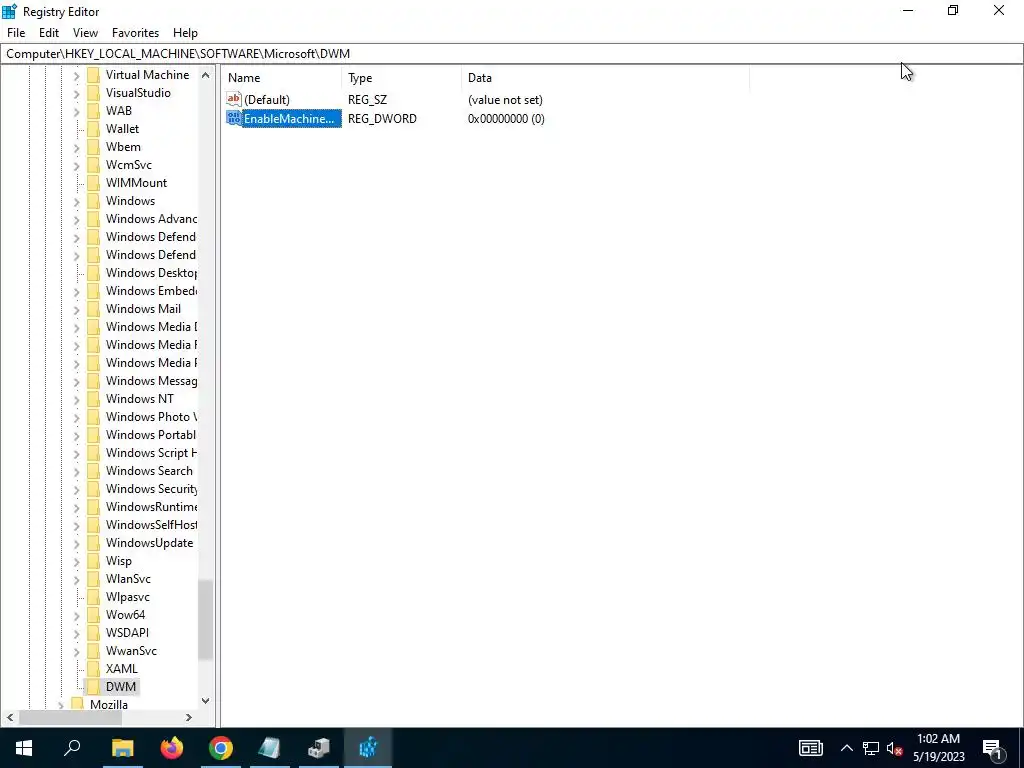1024x768 pixels.
Task: Click the 0x00000000 (0) data cell
Action: pyautogui.click(x=506, y=119)
